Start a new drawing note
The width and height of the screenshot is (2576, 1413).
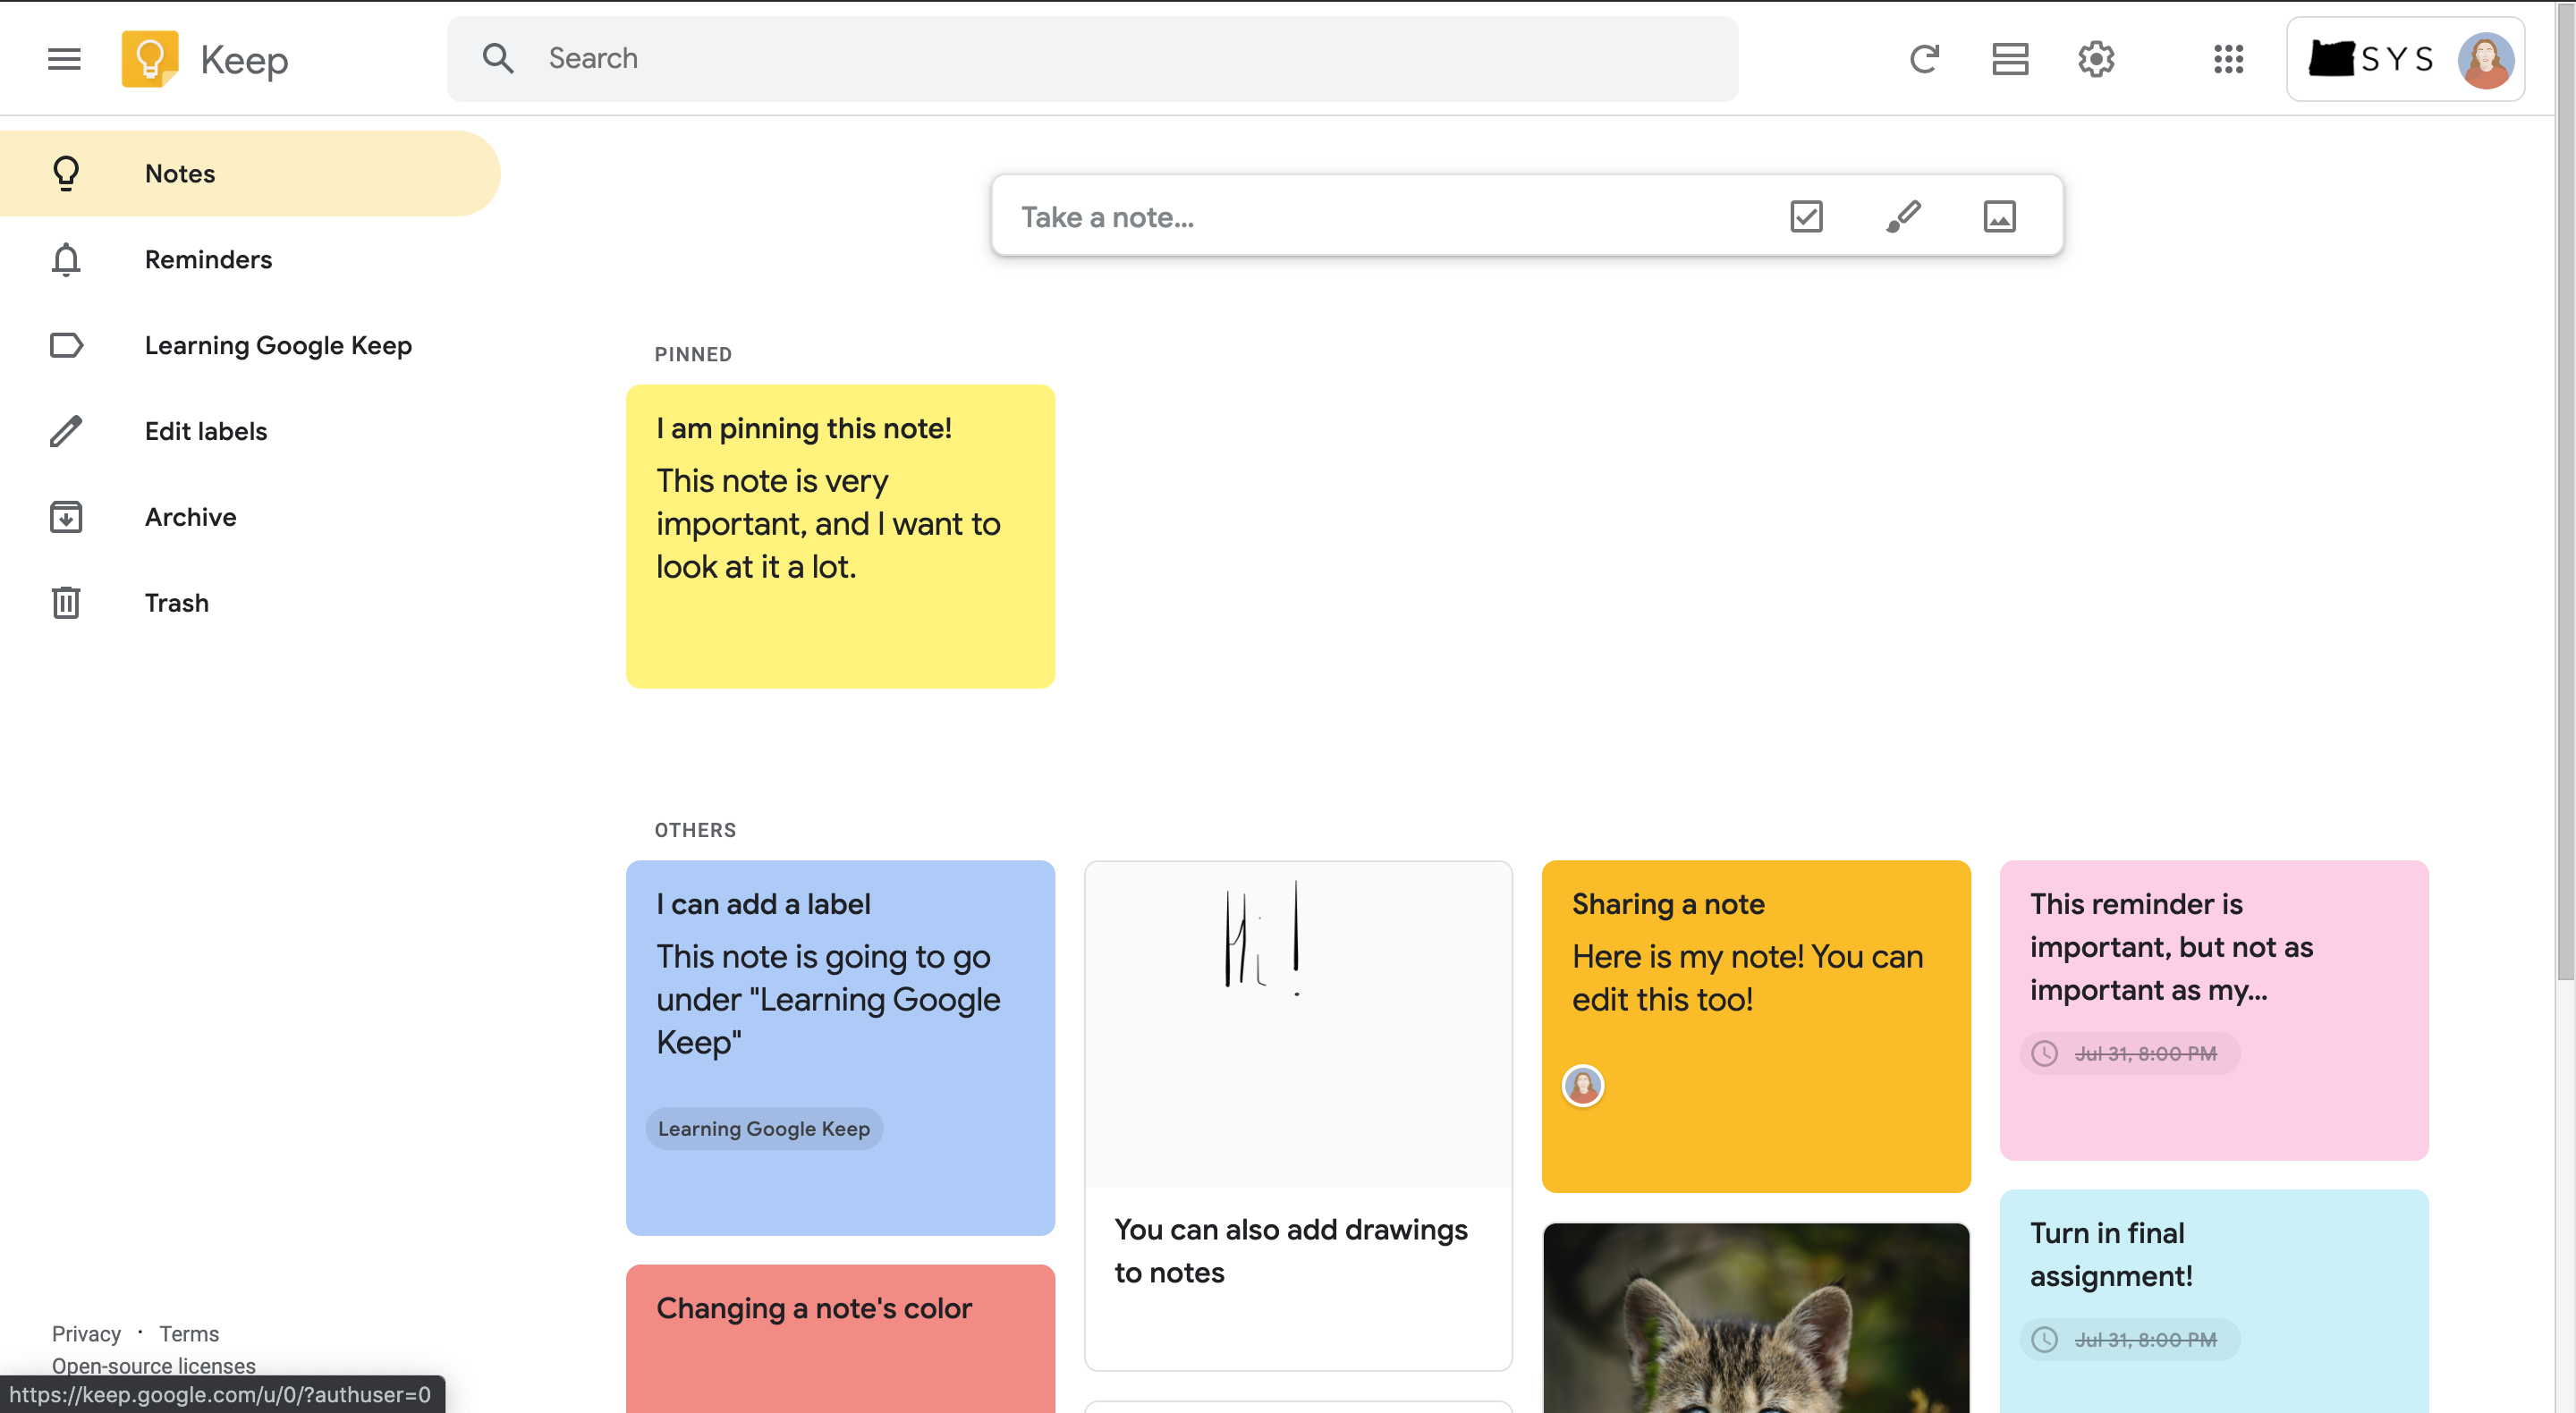[x=1903, y=216]
